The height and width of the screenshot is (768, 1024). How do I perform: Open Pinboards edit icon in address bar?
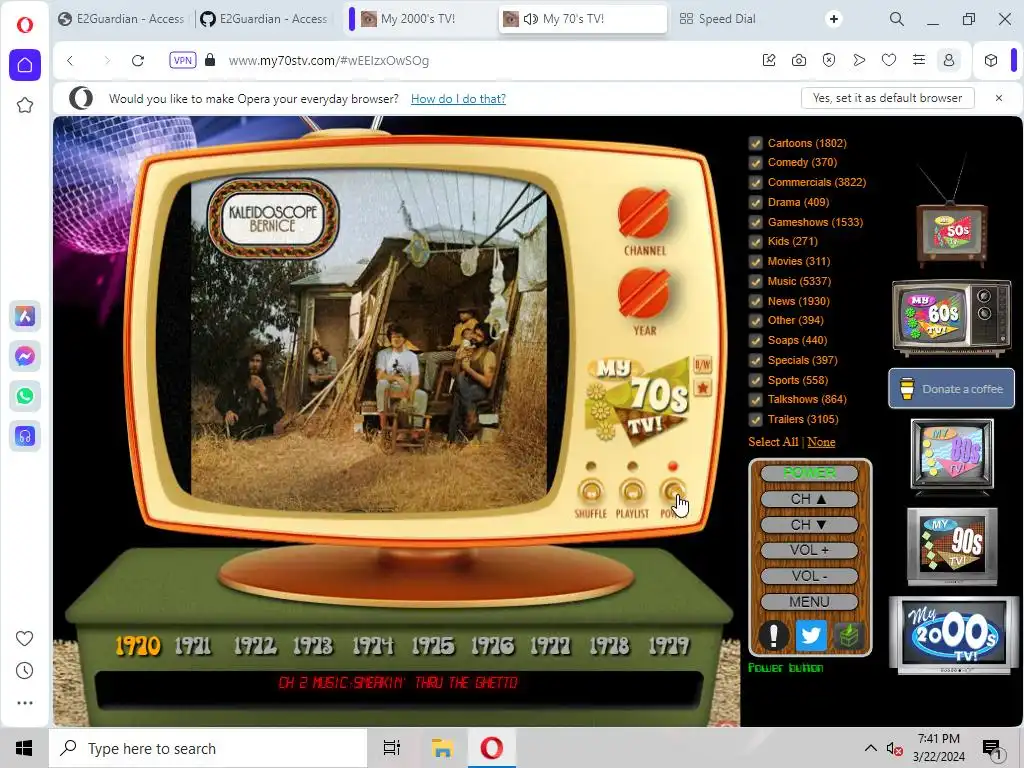tap(769, 60)
